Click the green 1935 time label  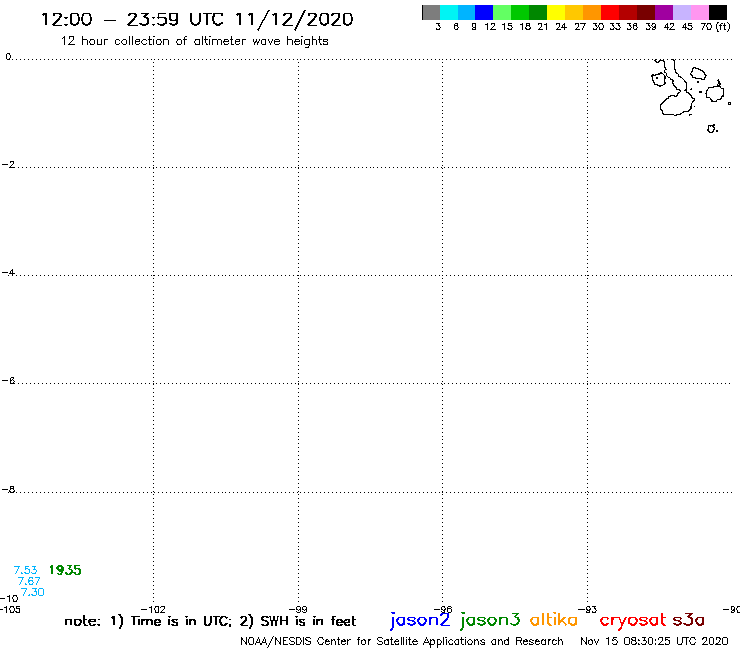click(65, 570)
